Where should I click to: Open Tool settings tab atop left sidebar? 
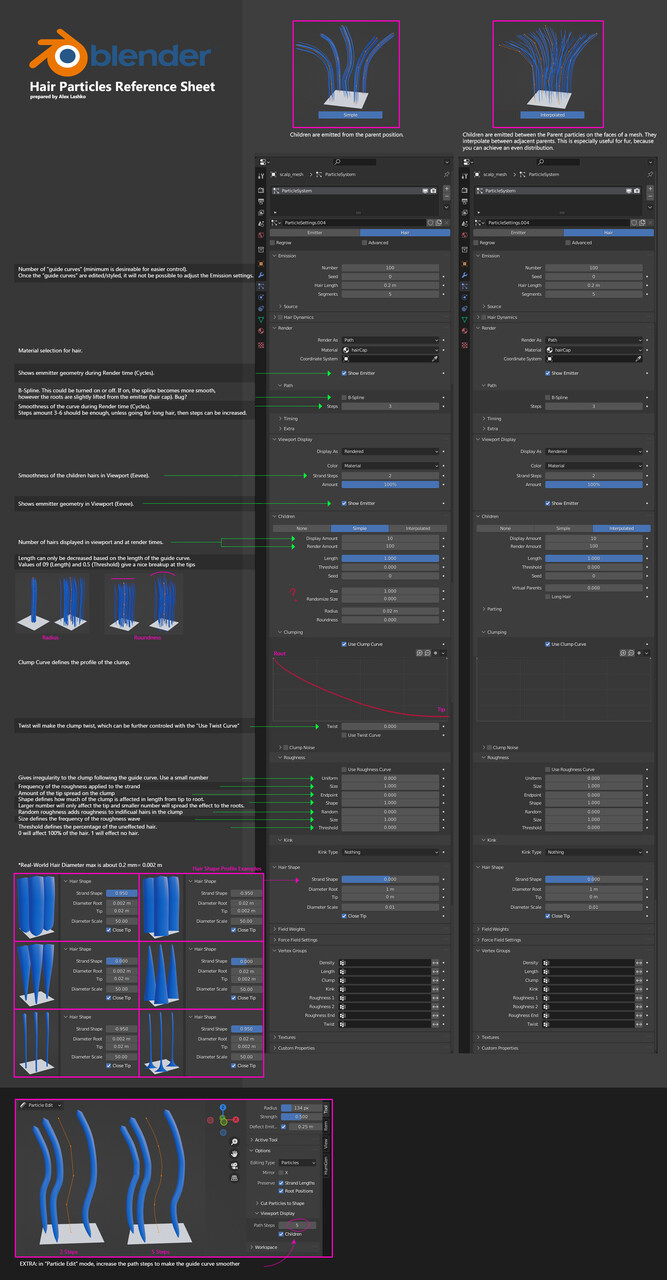261,176
